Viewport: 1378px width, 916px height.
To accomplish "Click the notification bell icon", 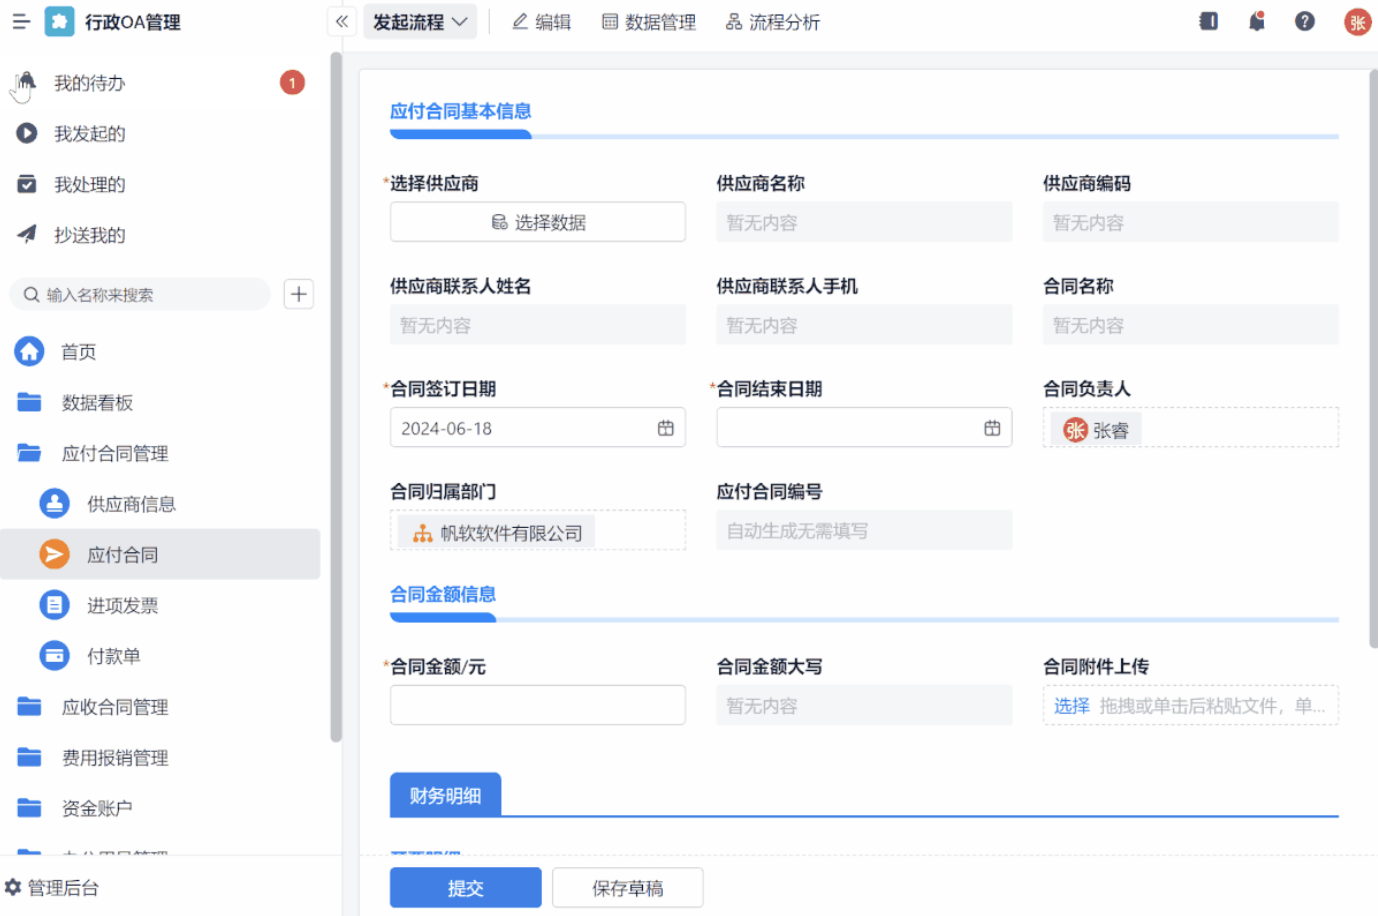I will [1257, 21].
